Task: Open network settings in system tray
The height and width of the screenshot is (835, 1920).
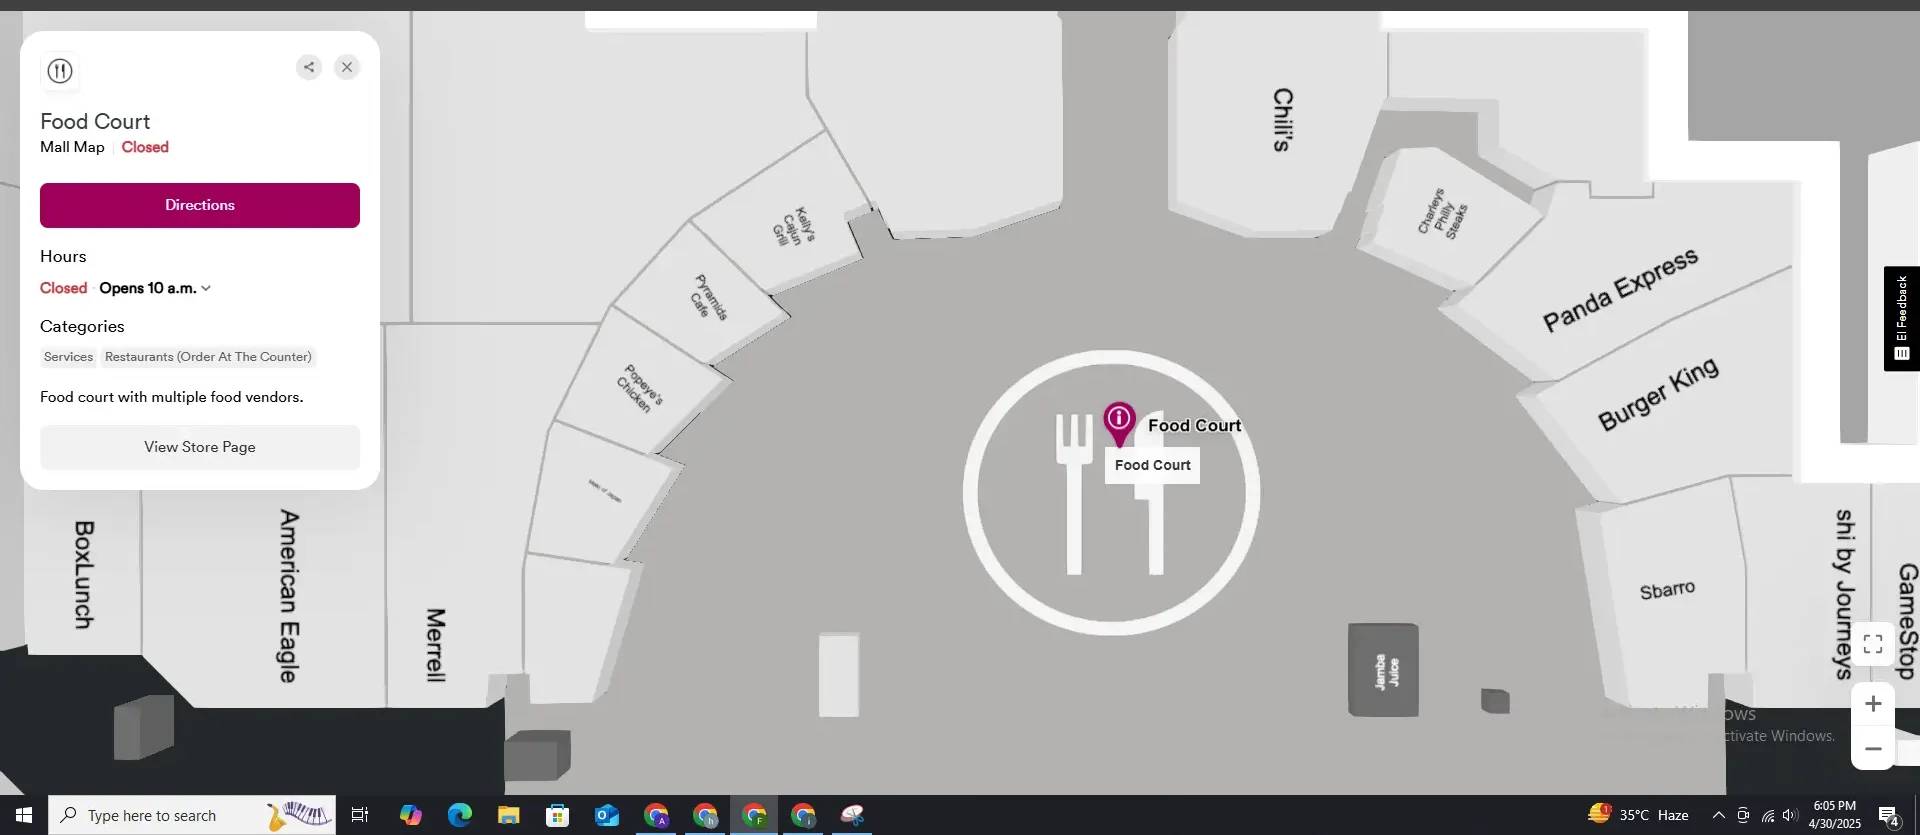Action: [1768, 815]
